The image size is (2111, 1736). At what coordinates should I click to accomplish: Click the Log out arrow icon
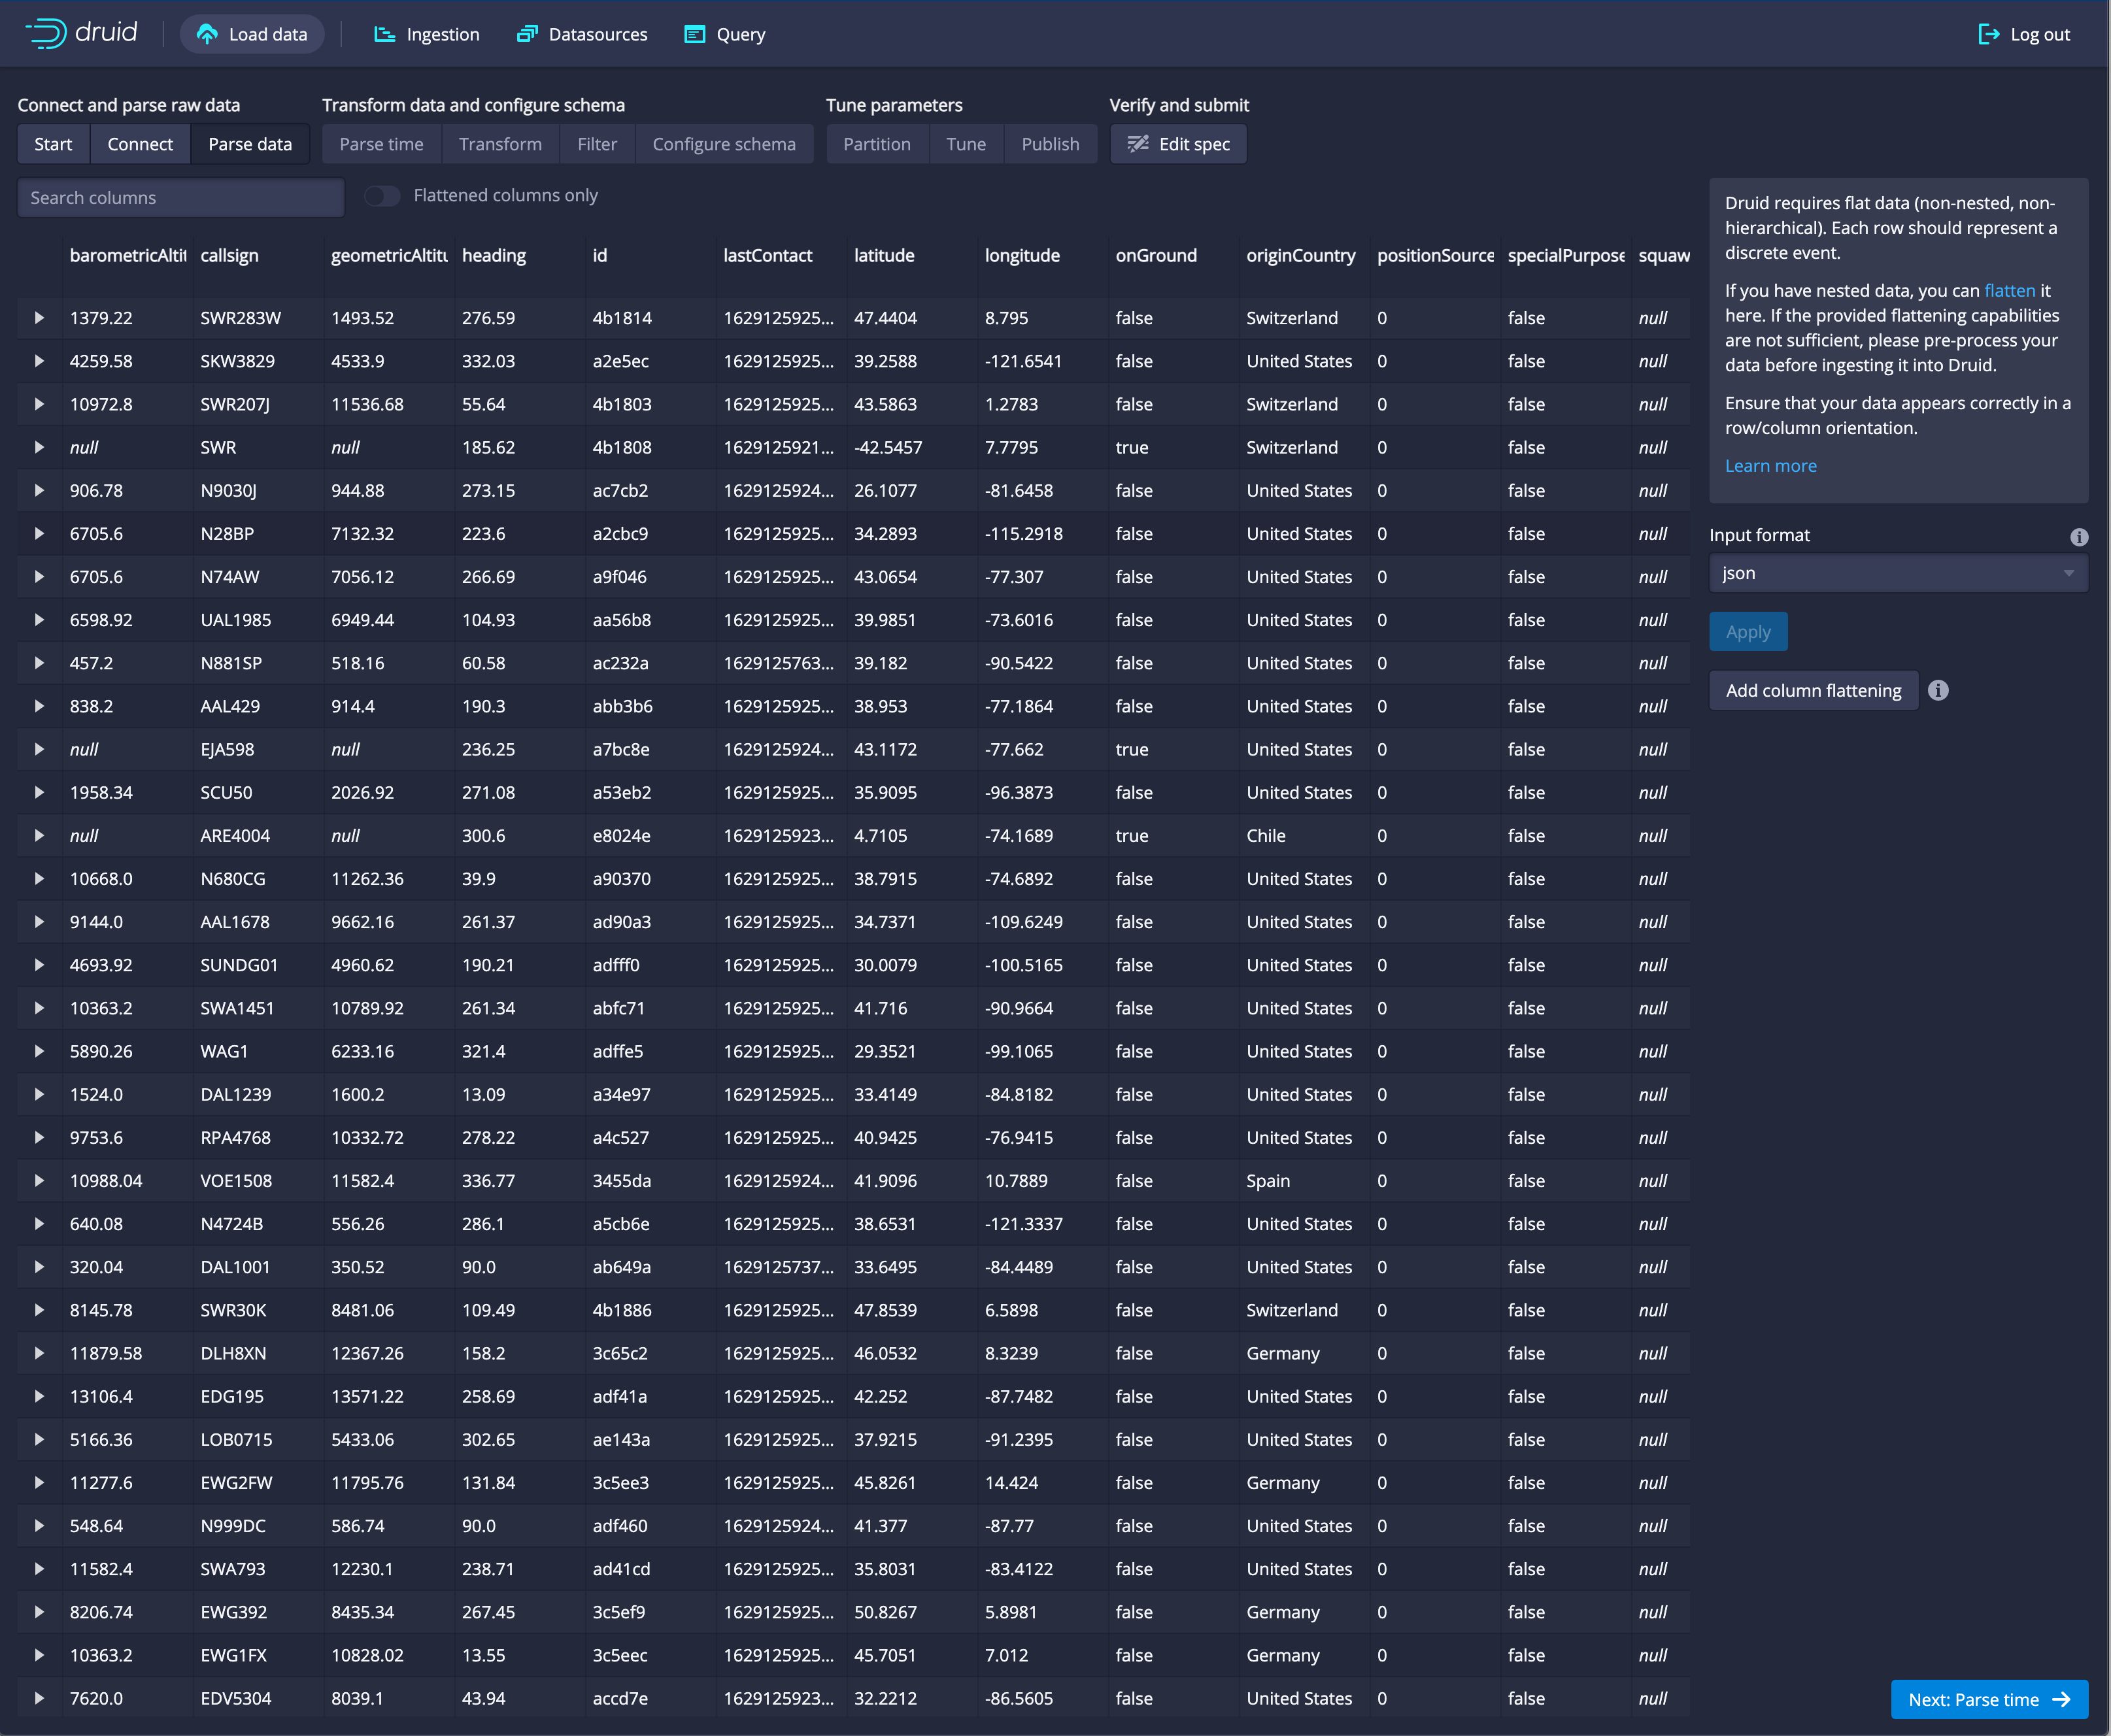[x=1989, y=34]
